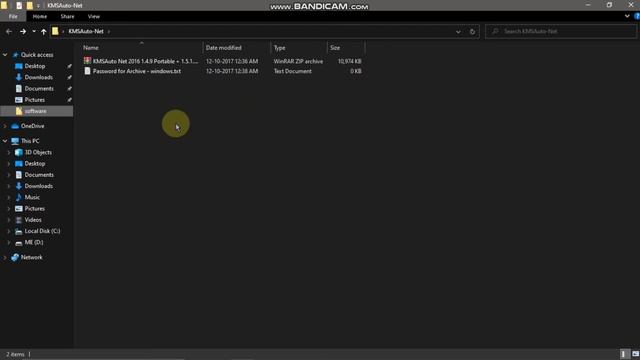640x360 pixels.
Task: Click Quick Access Toolbar properties icon
Action: coord(19,6)
